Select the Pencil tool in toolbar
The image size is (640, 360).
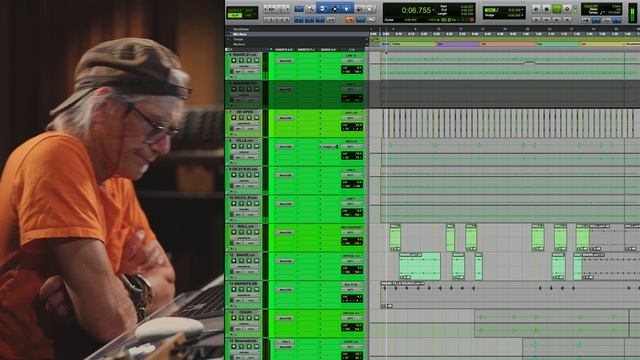[370, 9]
